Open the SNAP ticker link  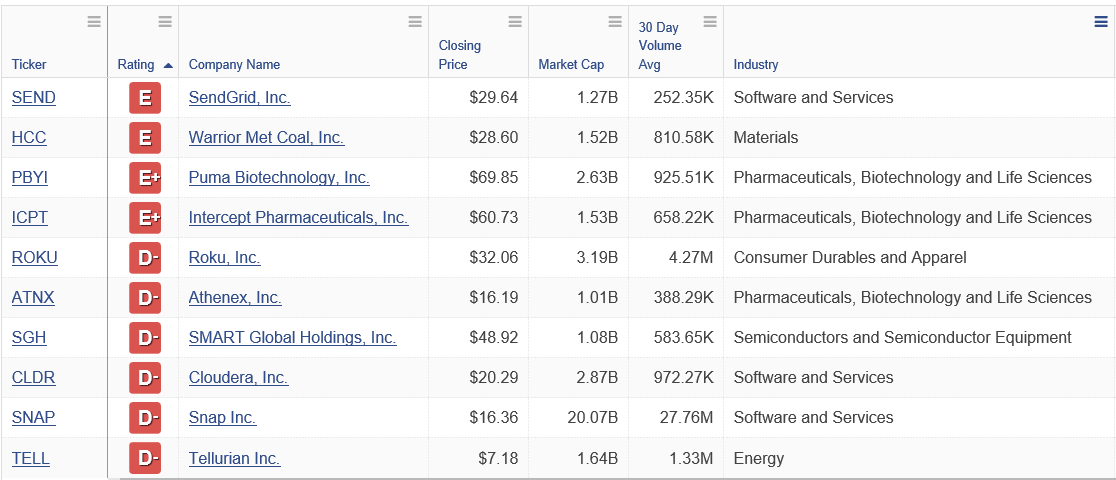point(33,417)
